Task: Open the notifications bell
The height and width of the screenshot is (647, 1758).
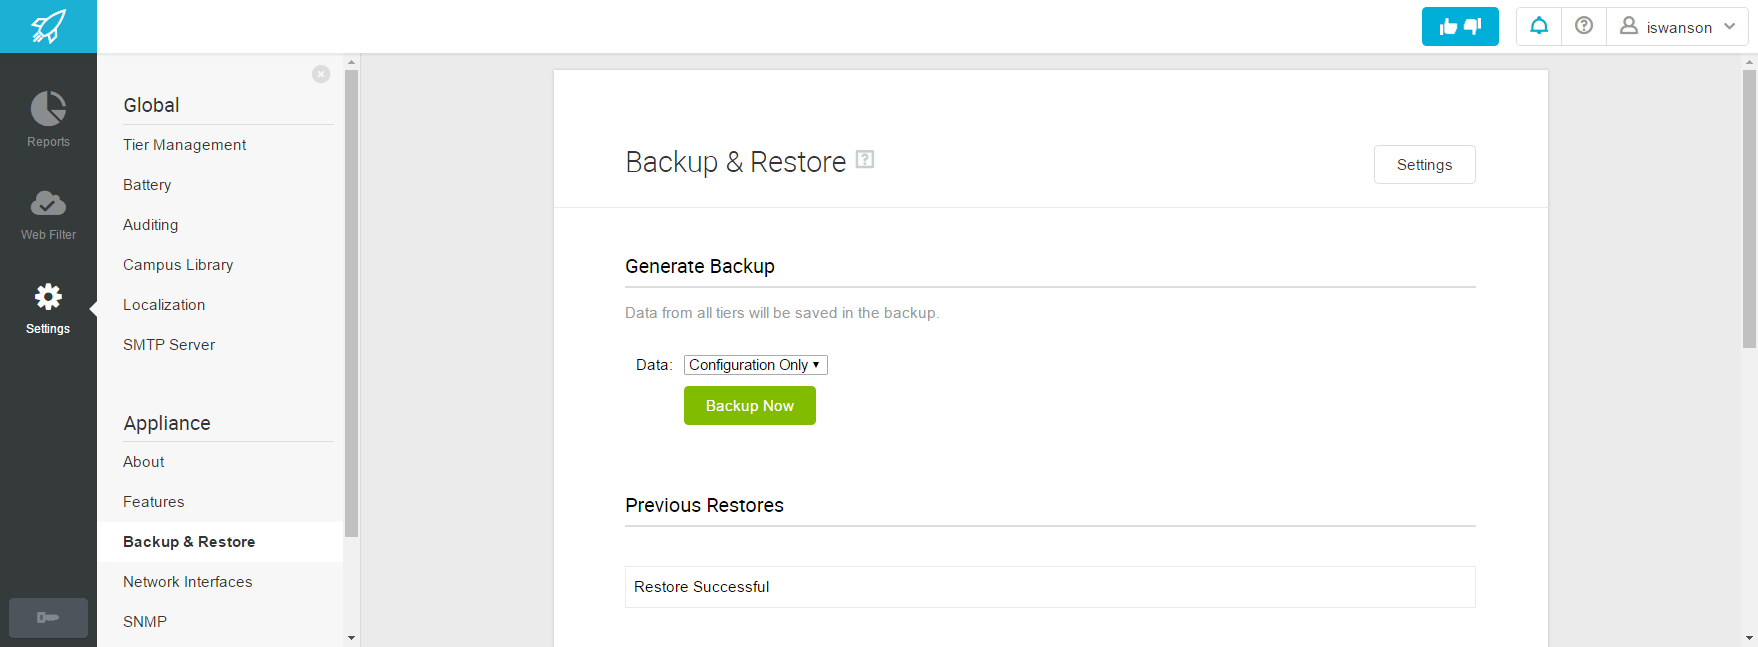Action: tap(1538, 26)
